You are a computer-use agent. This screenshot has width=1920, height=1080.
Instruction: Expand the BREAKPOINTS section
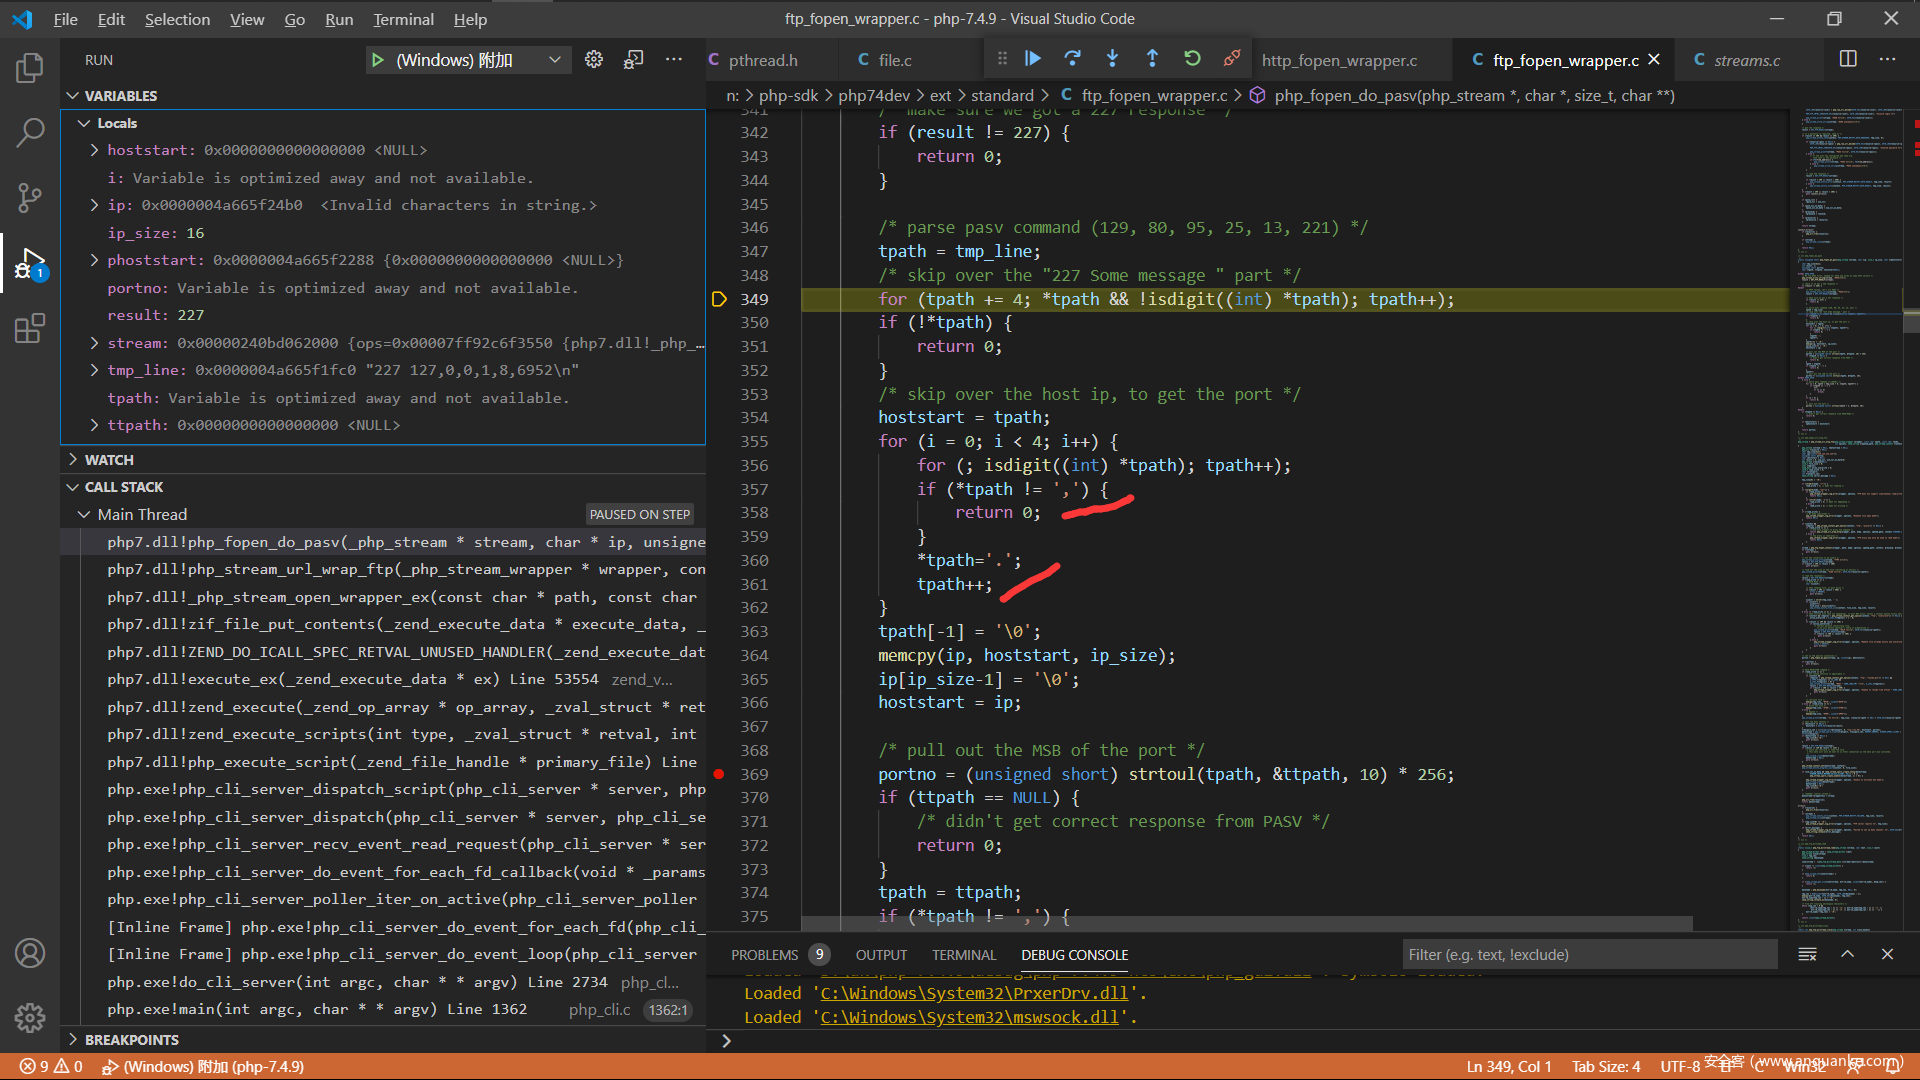[131, 1039]
